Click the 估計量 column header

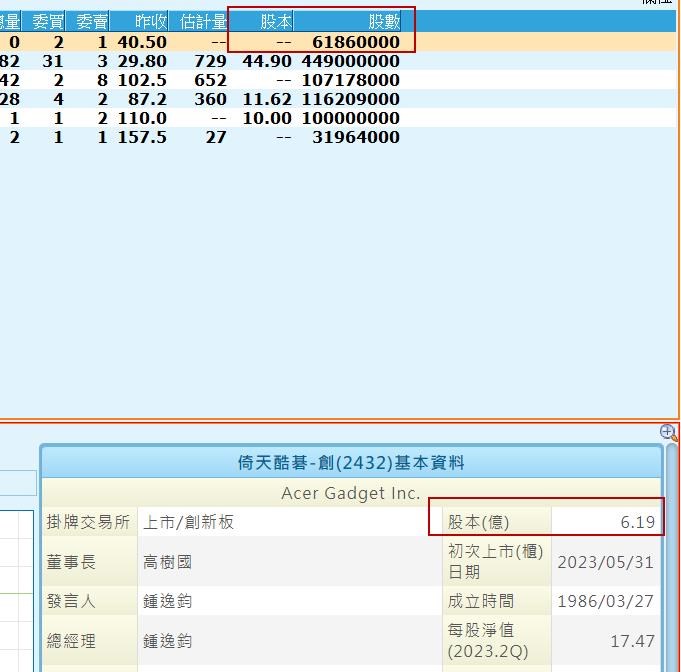[x=203, y=21]
